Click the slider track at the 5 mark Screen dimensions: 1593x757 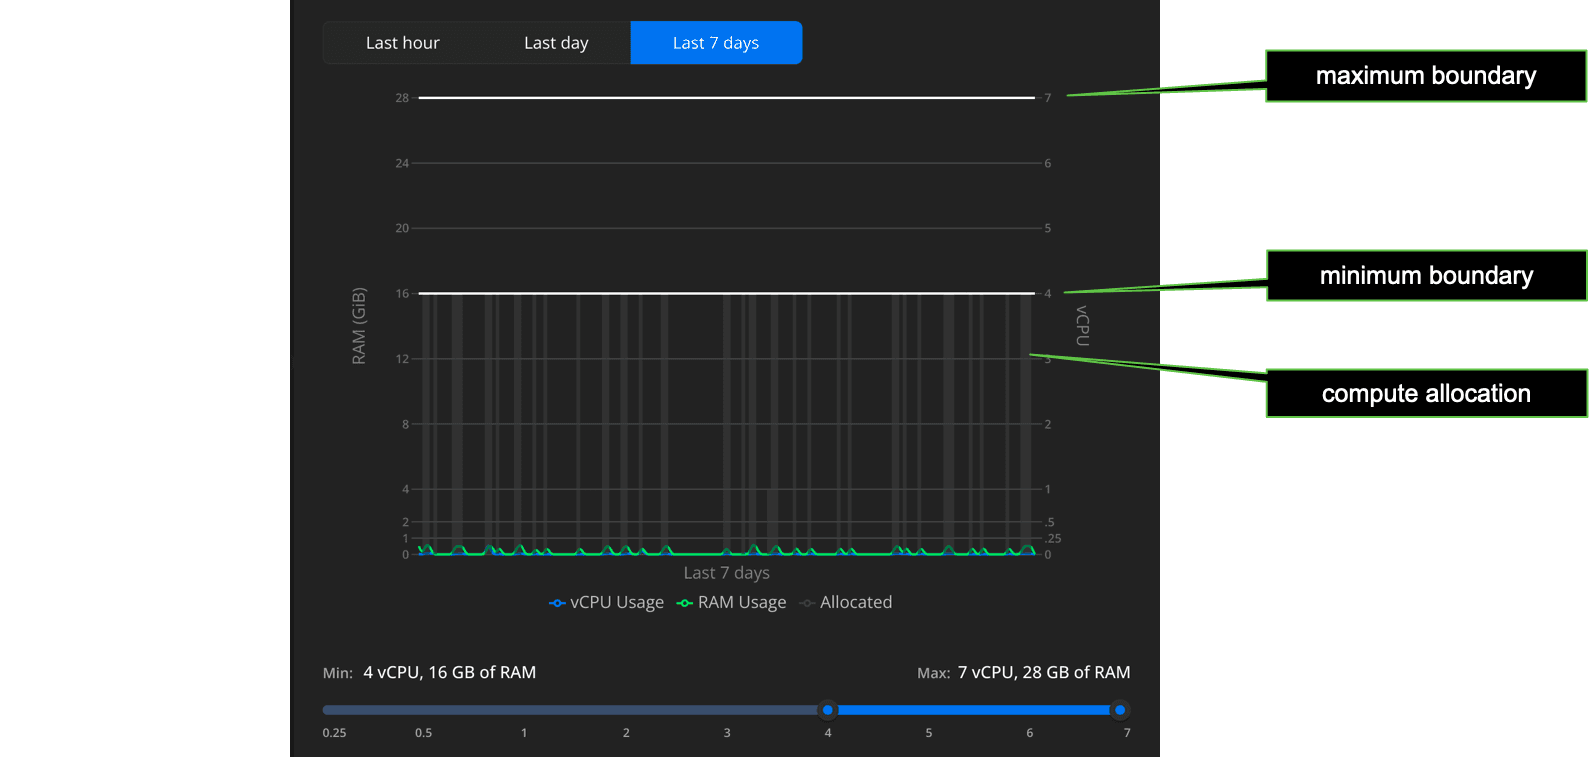pos(928,710)
